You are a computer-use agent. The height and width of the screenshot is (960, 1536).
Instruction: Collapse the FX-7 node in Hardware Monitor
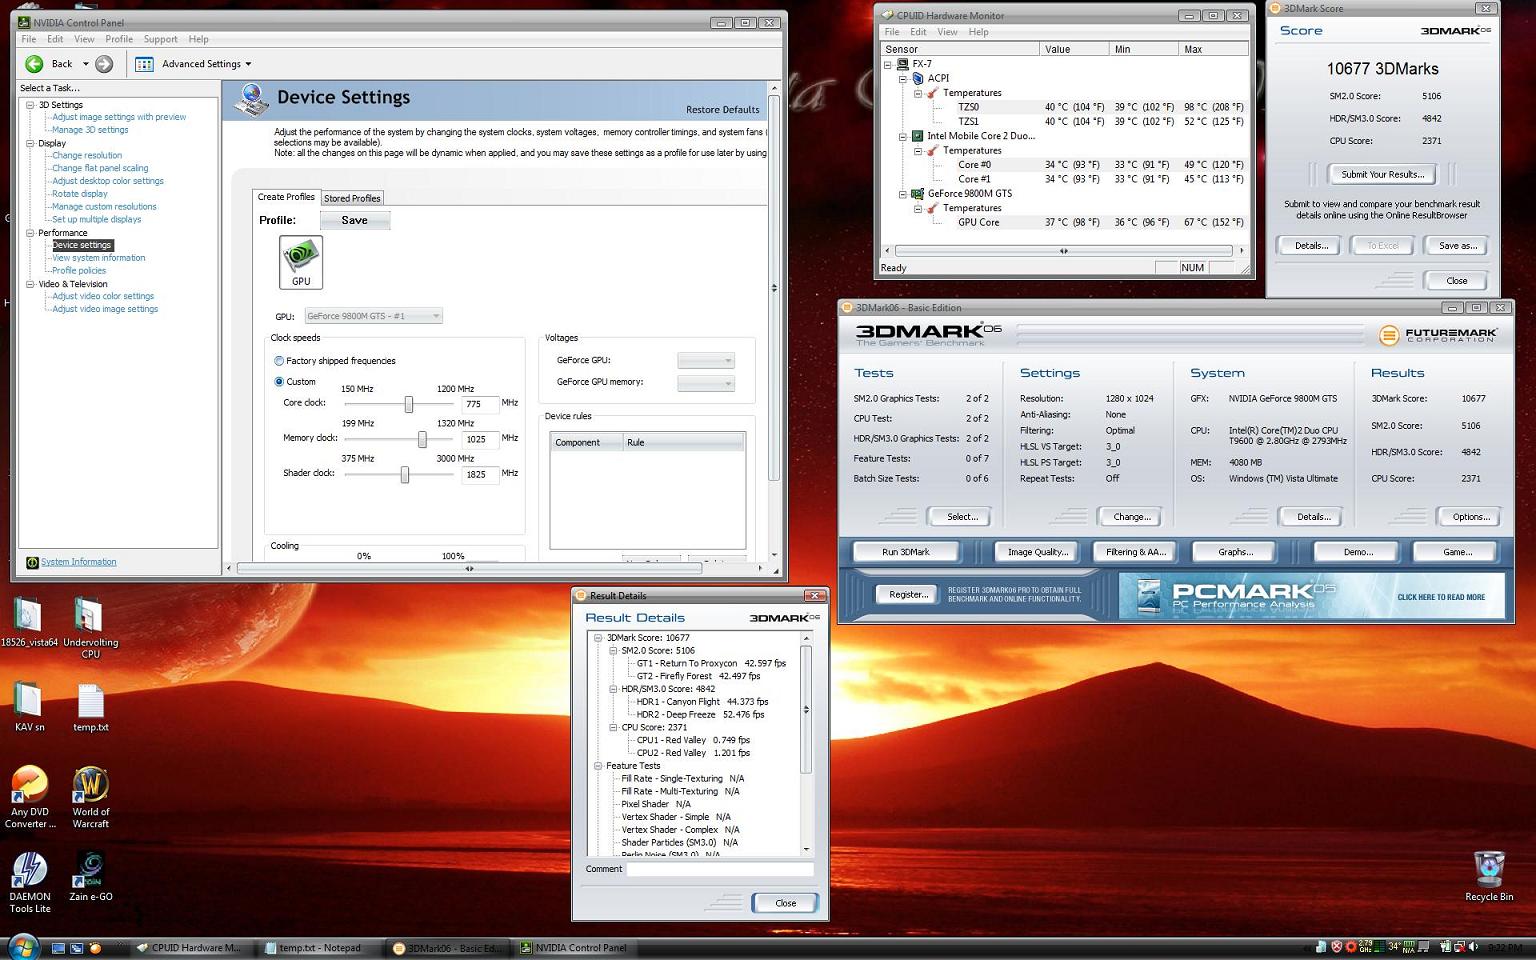click(x=888, y=64)
